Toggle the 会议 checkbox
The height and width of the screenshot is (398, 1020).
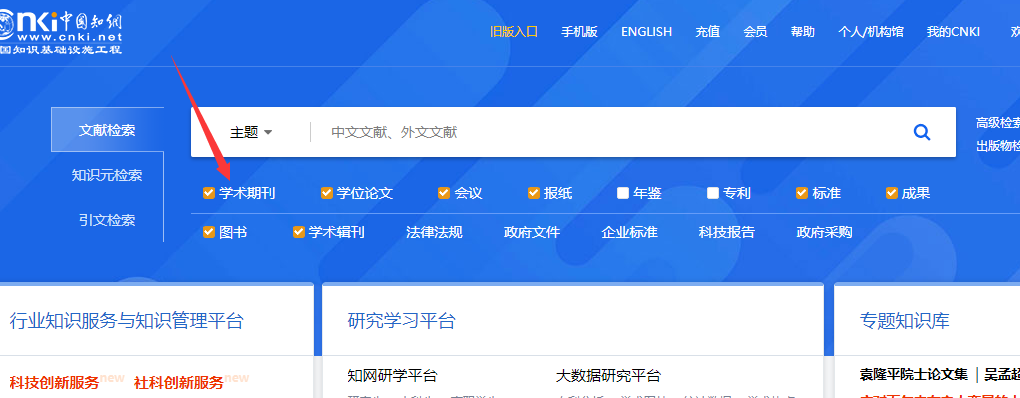point(444,192)
